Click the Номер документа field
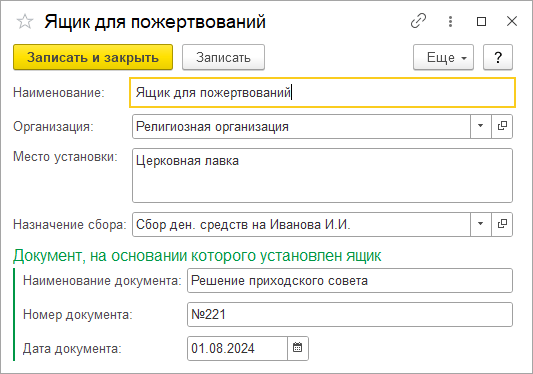The height and width of the screenshot is (374, 533). tap(350, 314)
